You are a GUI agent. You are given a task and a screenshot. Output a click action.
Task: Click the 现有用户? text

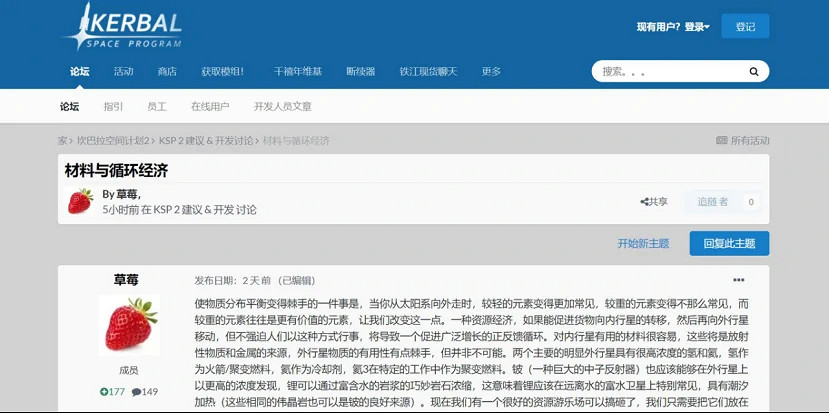(x=659, y=26)
